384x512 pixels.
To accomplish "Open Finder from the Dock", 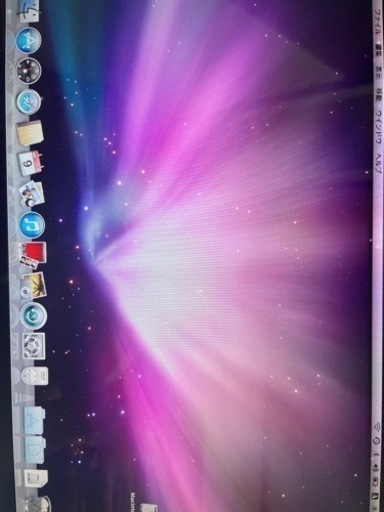I will 30,11.
